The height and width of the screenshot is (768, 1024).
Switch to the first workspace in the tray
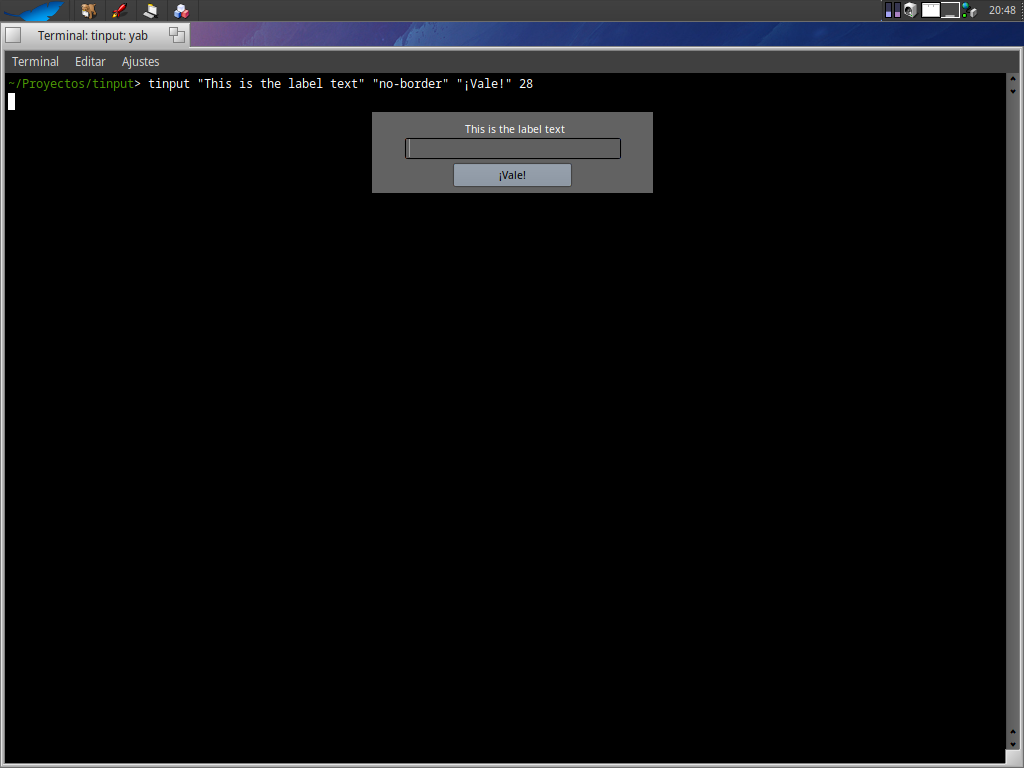931,10
